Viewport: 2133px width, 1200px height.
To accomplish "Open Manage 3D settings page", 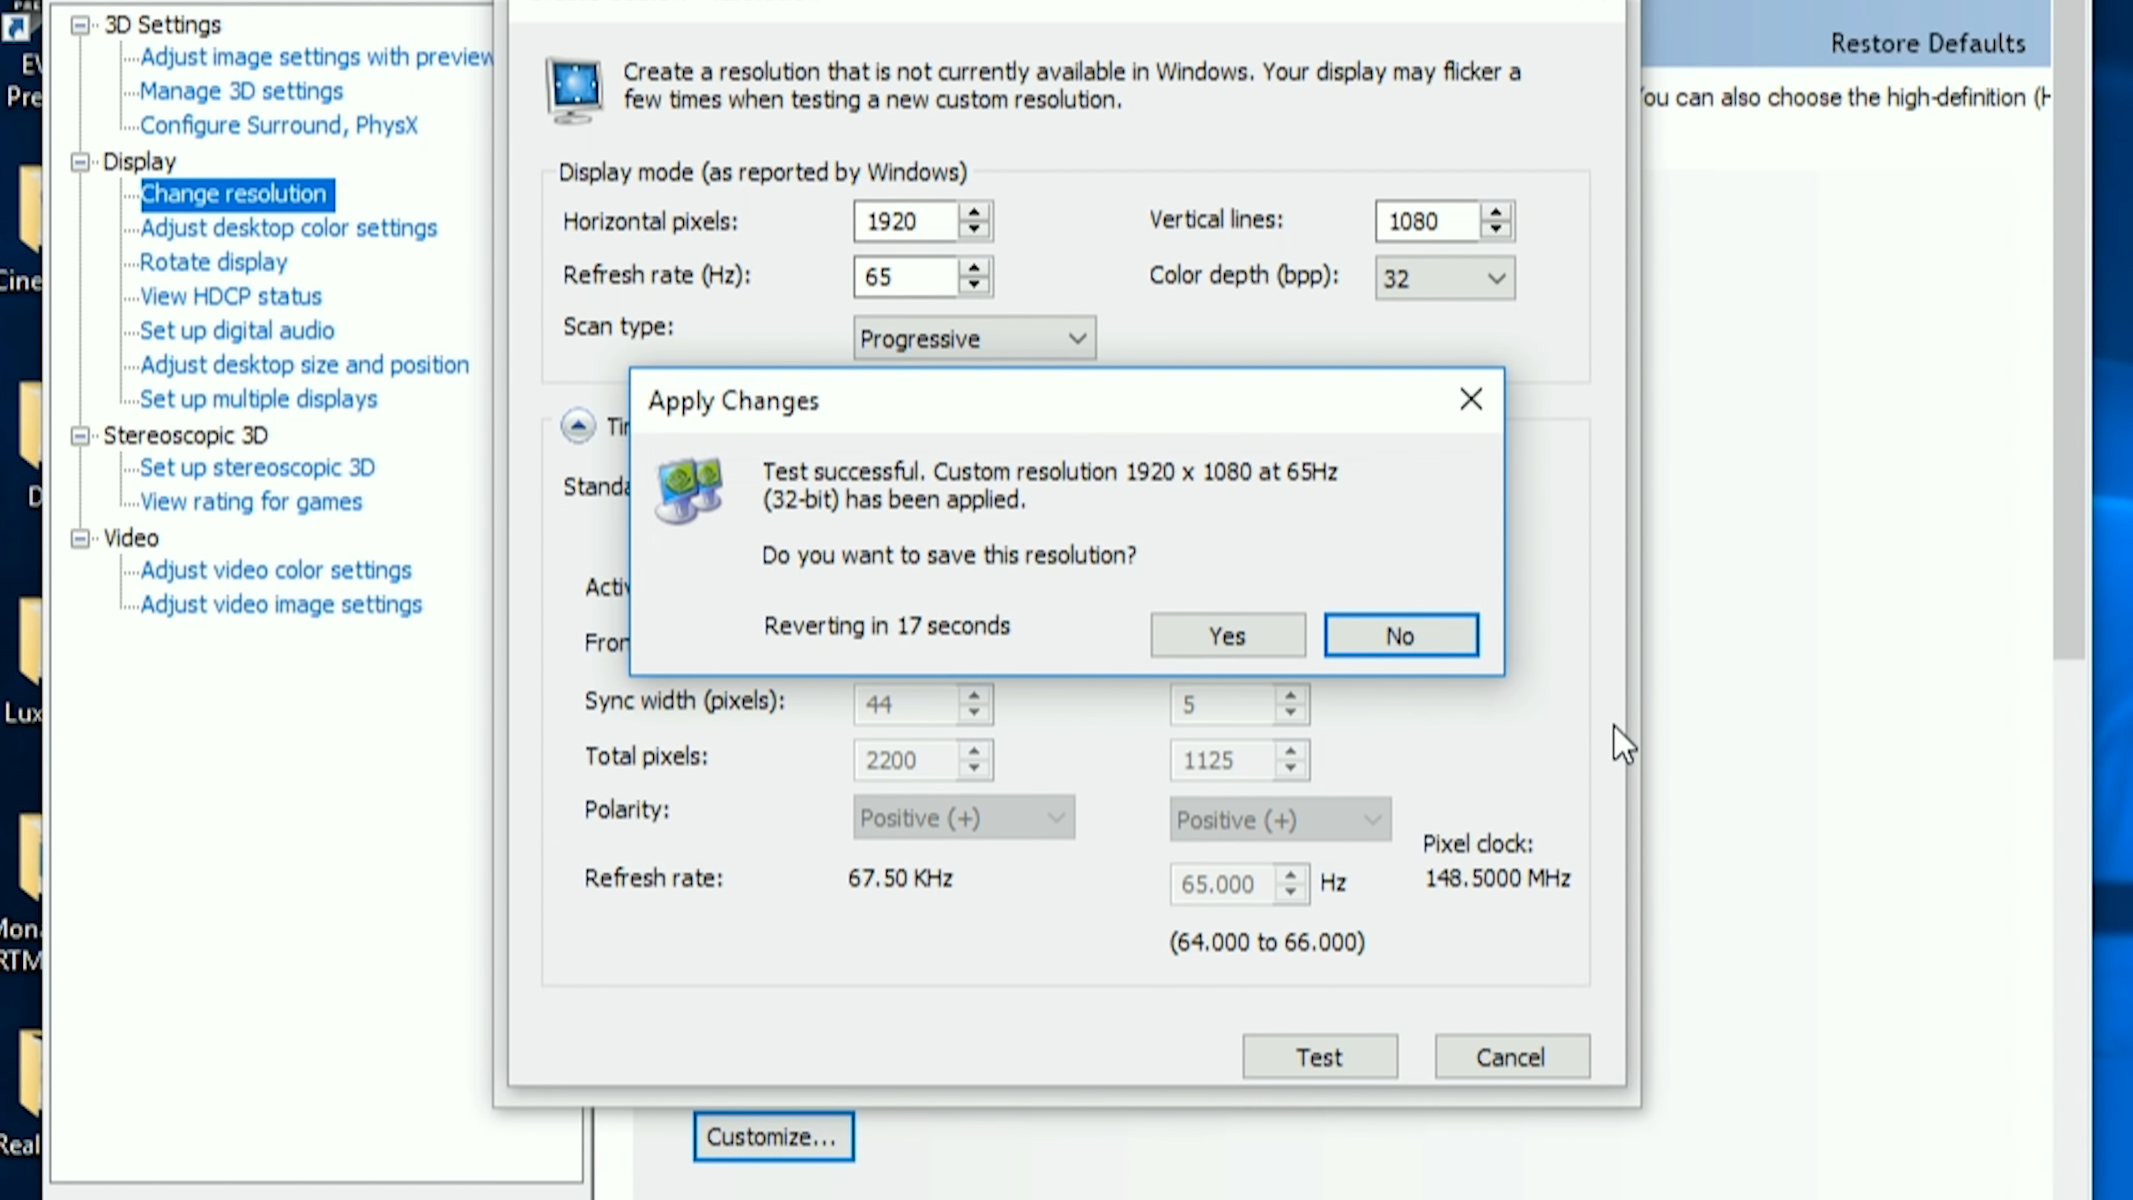I will (241, 91).
